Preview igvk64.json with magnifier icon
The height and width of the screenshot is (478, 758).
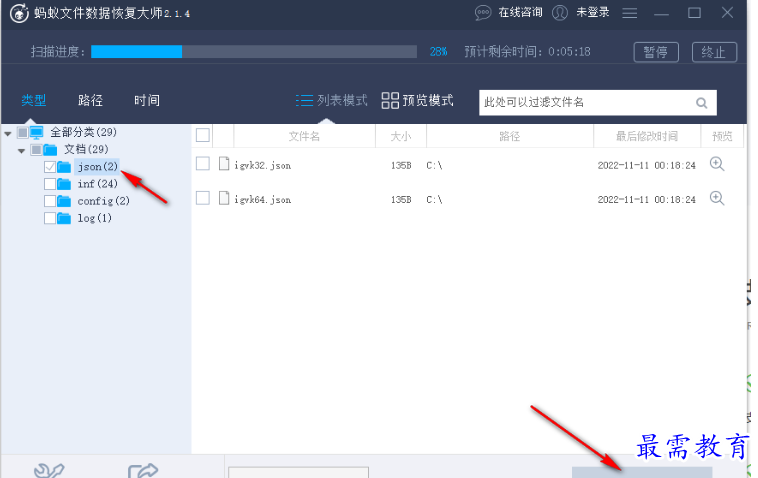click(717, 198)
